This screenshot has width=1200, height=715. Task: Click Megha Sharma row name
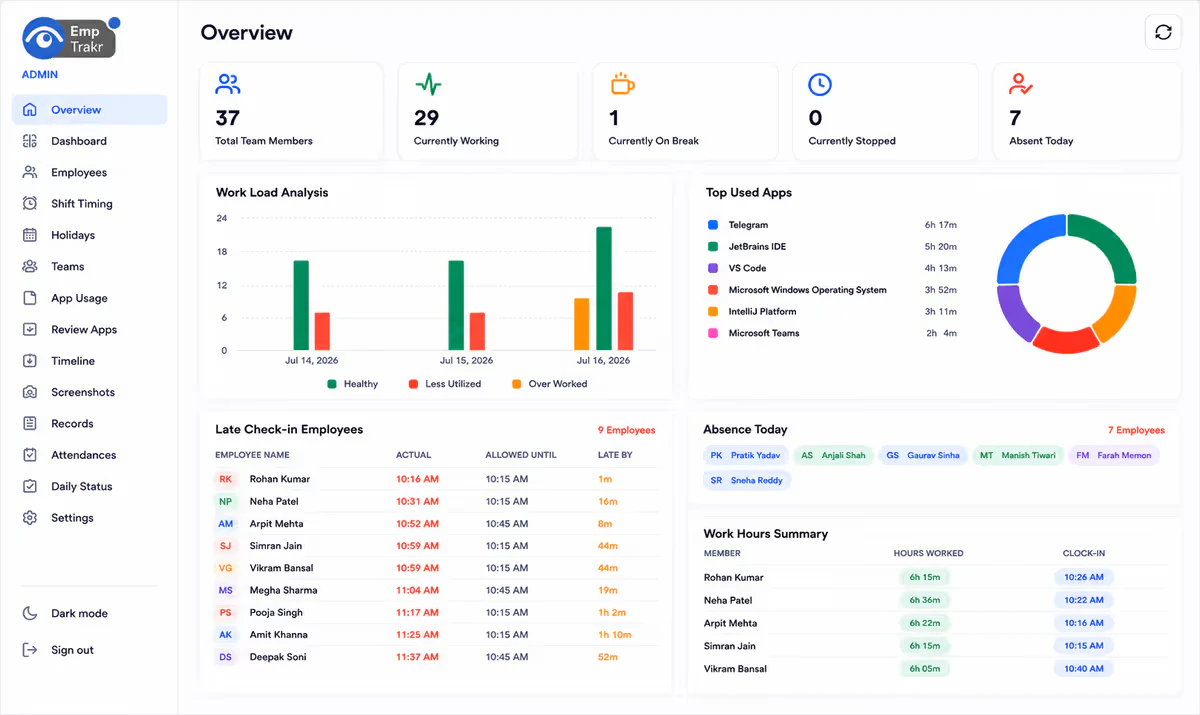[x=283, y=590]
